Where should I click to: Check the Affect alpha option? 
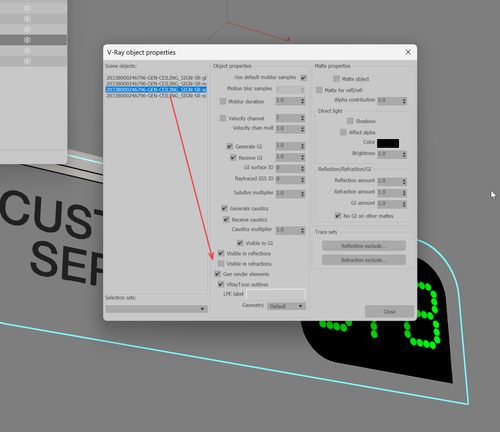click(343, 132)
